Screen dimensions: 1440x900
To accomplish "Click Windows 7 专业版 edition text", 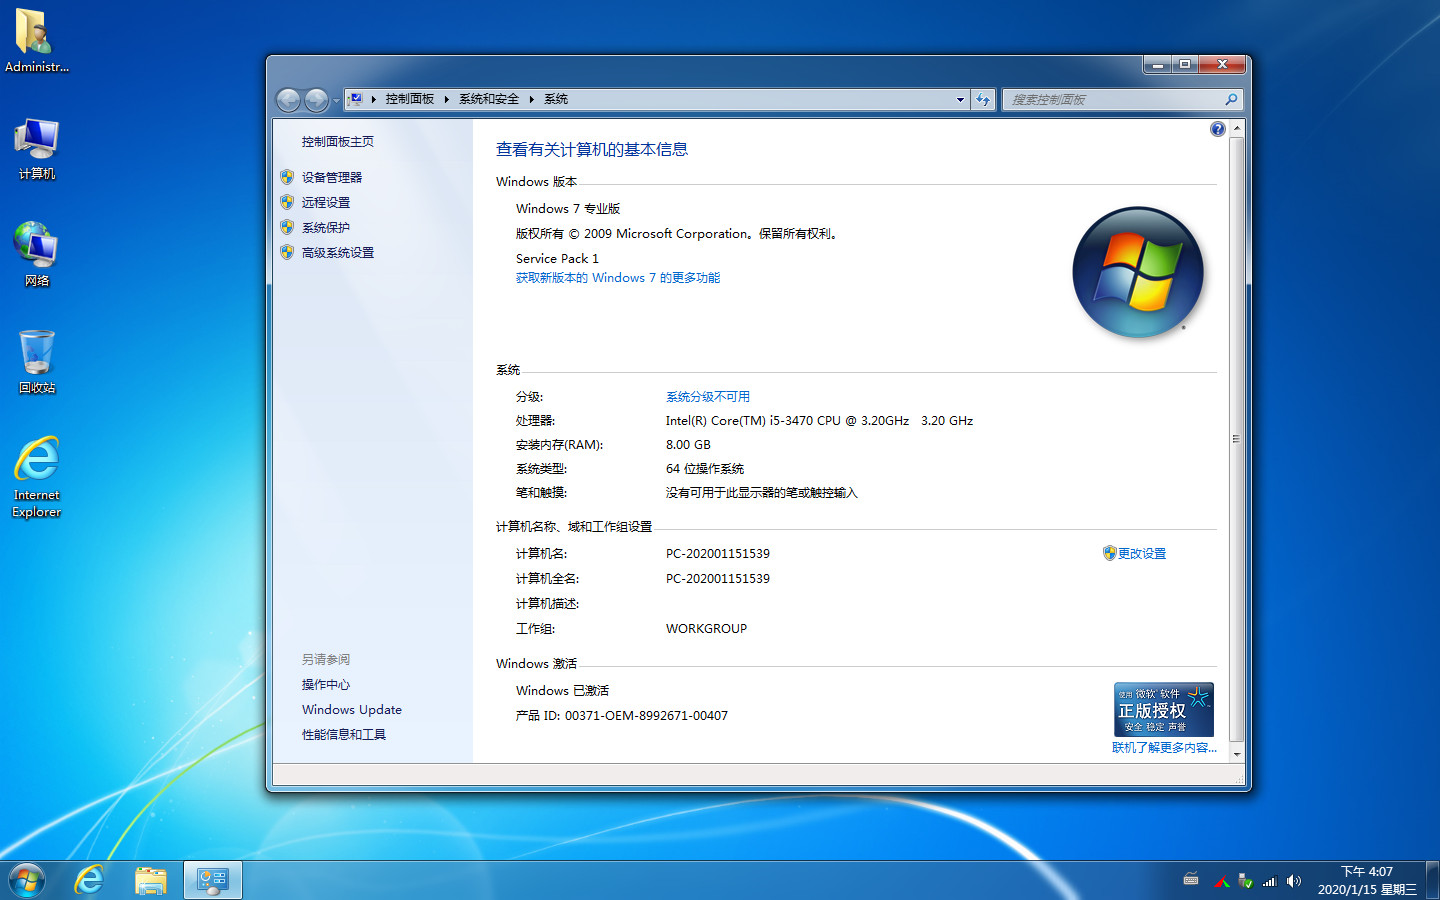I will (x=568, y=209).
